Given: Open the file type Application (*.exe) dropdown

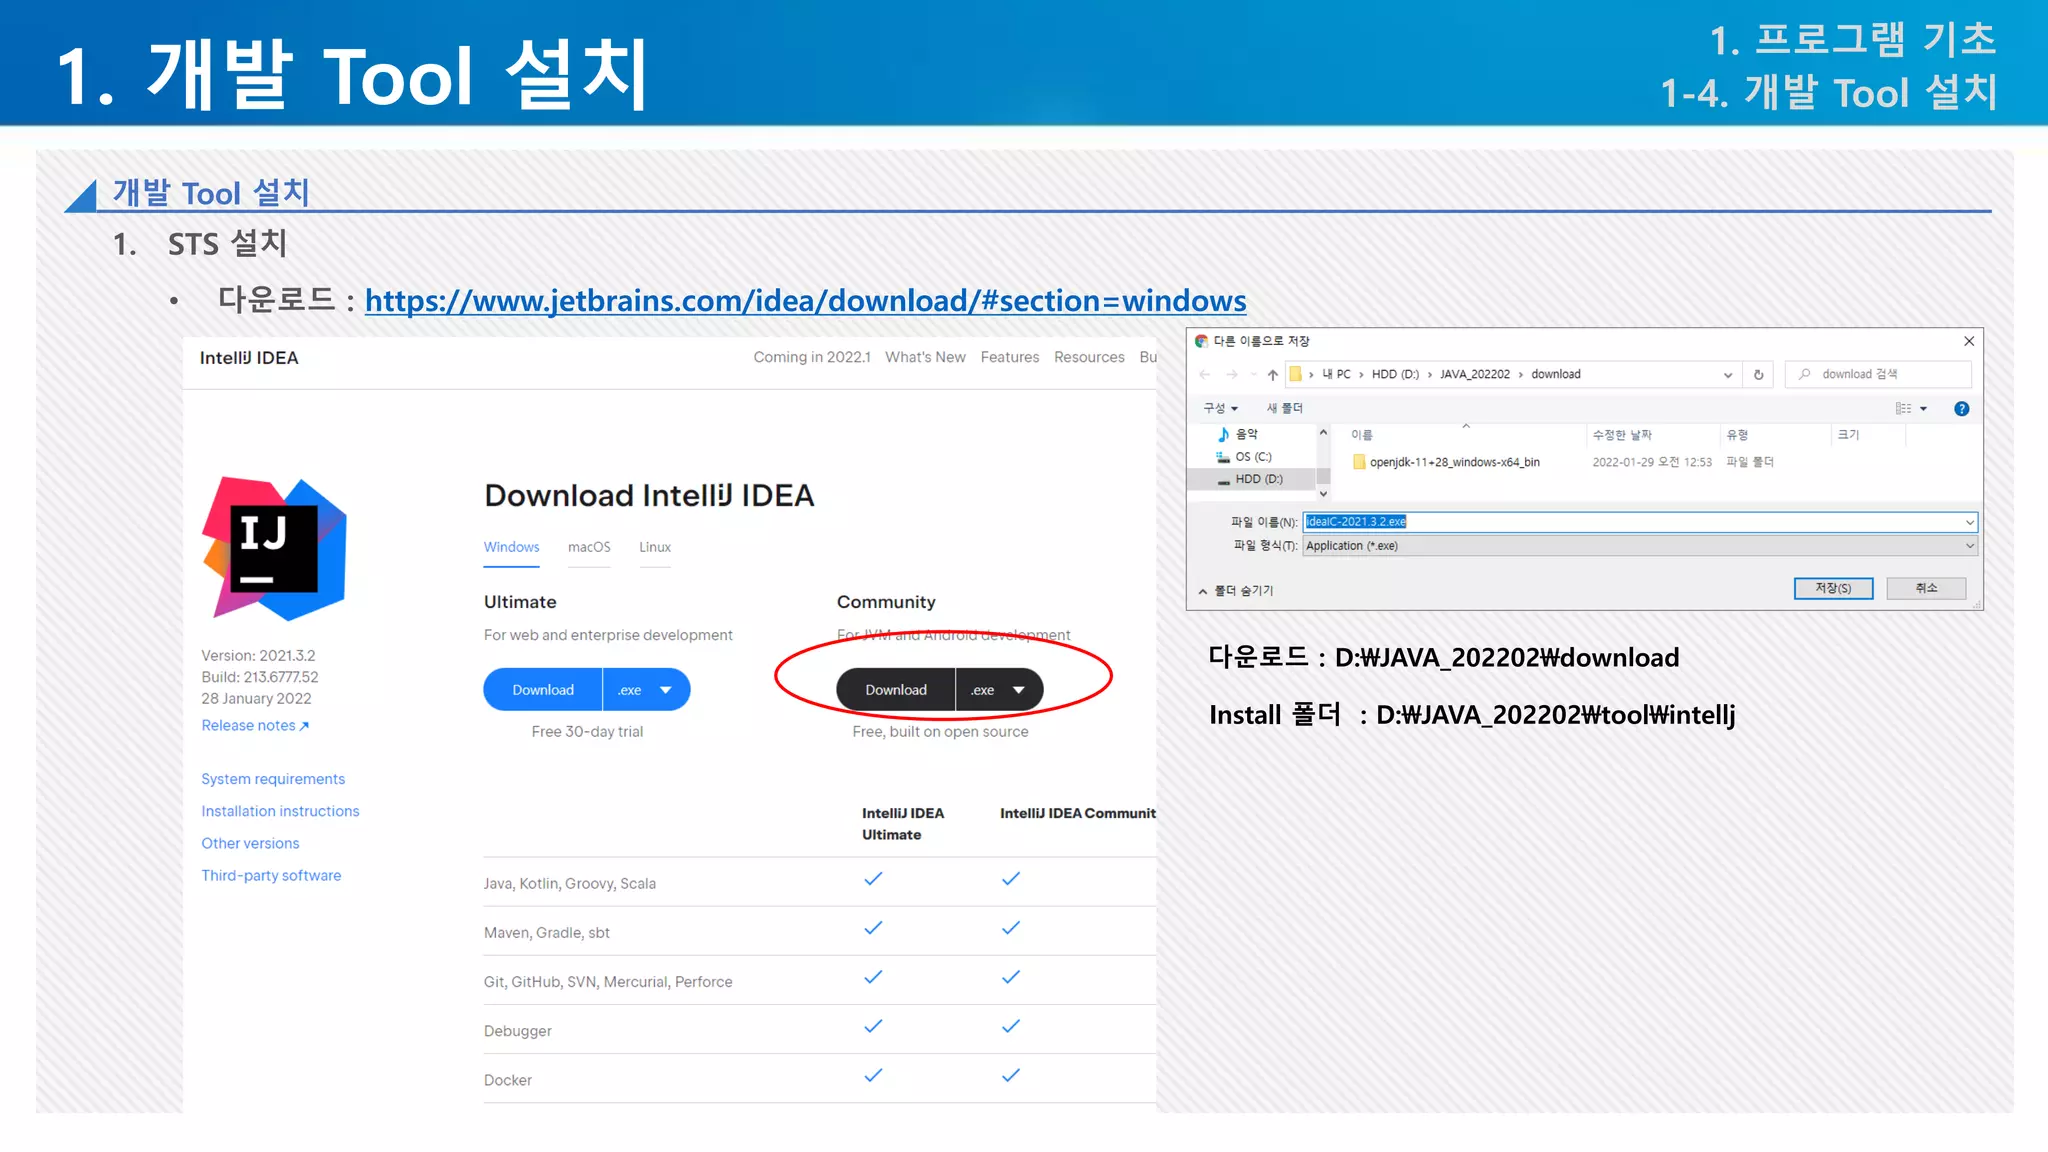Looking at the screenshot, I should pyautogui.click(x=1640, y=546).
